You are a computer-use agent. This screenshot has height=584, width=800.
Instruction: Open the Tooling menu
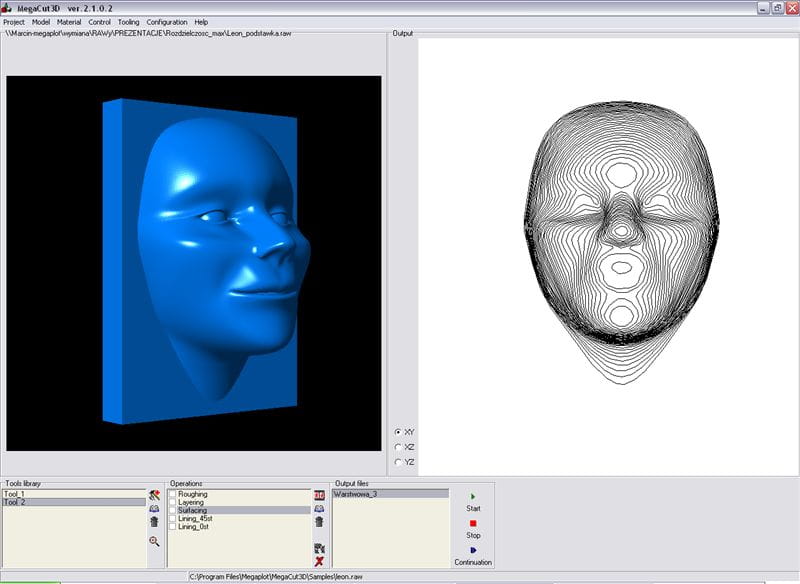pos(128,21)
